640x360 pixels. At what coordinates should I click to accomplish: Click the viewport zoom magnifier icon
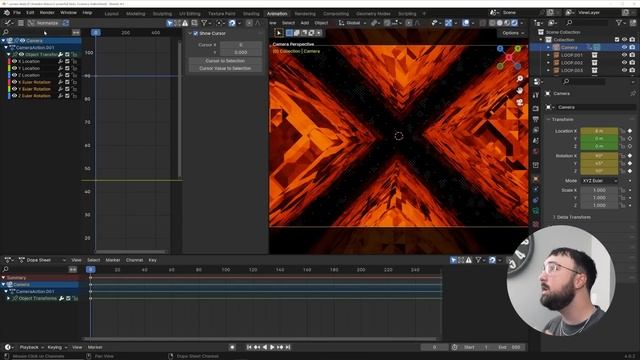[x=520, y=79]
